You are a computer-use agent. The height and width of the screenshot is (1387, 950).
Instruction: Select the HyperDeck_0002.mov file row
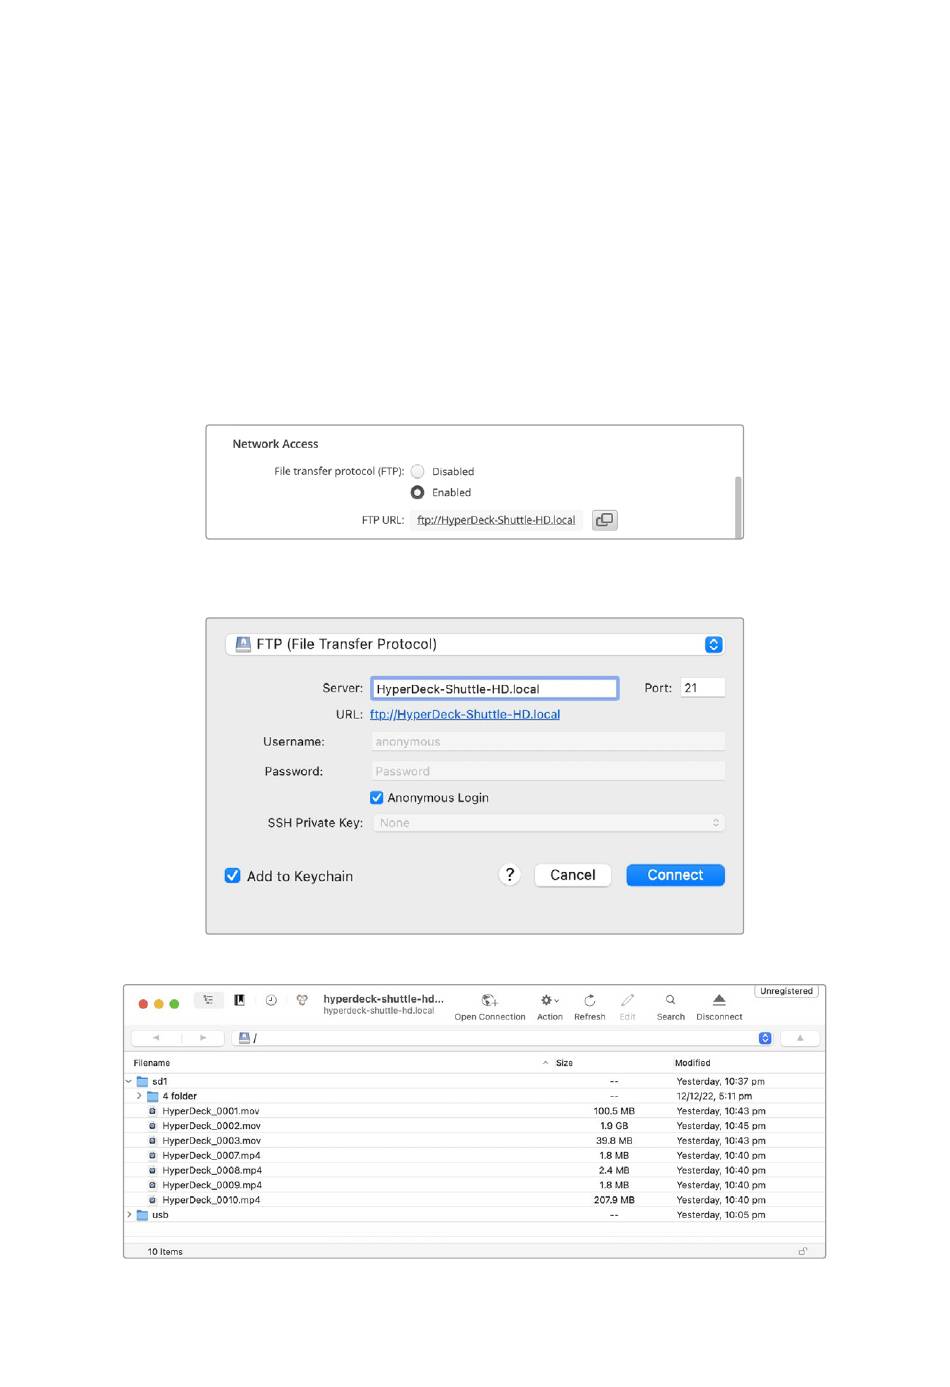pos(475,1126)
